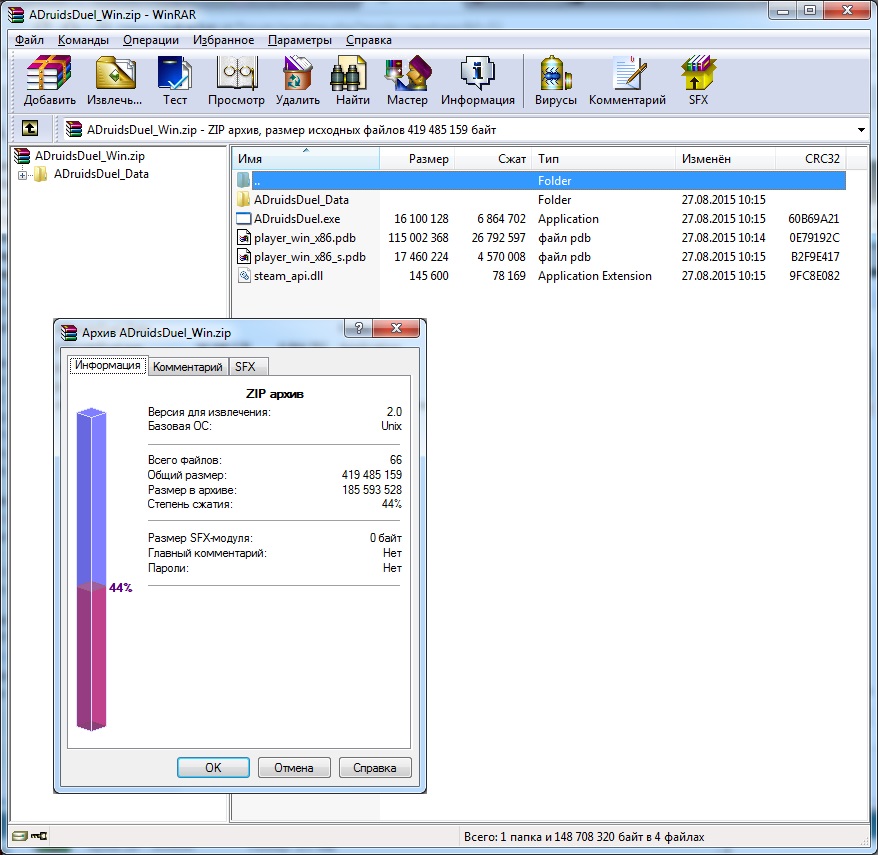Click the Справка button in dialog
Screen dimensions: 878x855
pos(375,768)
